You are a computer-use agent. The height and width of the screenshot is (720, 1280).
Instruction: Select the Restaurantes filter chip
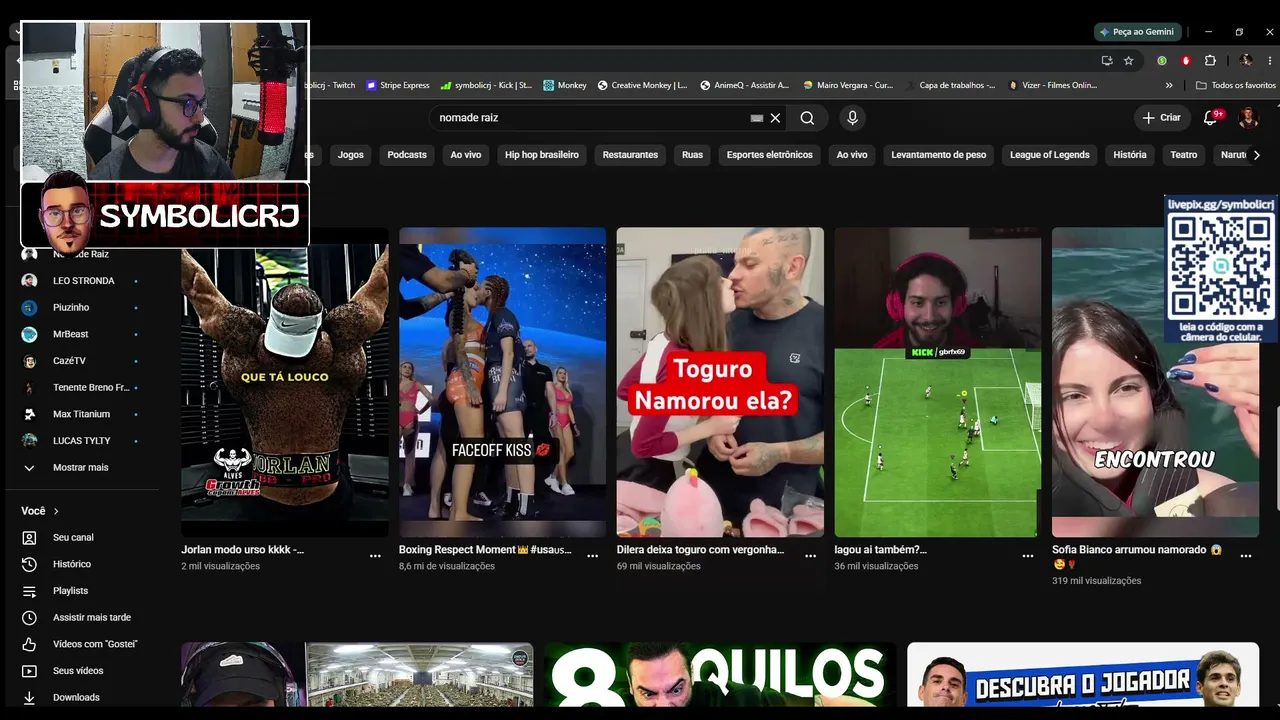point(630,155)
